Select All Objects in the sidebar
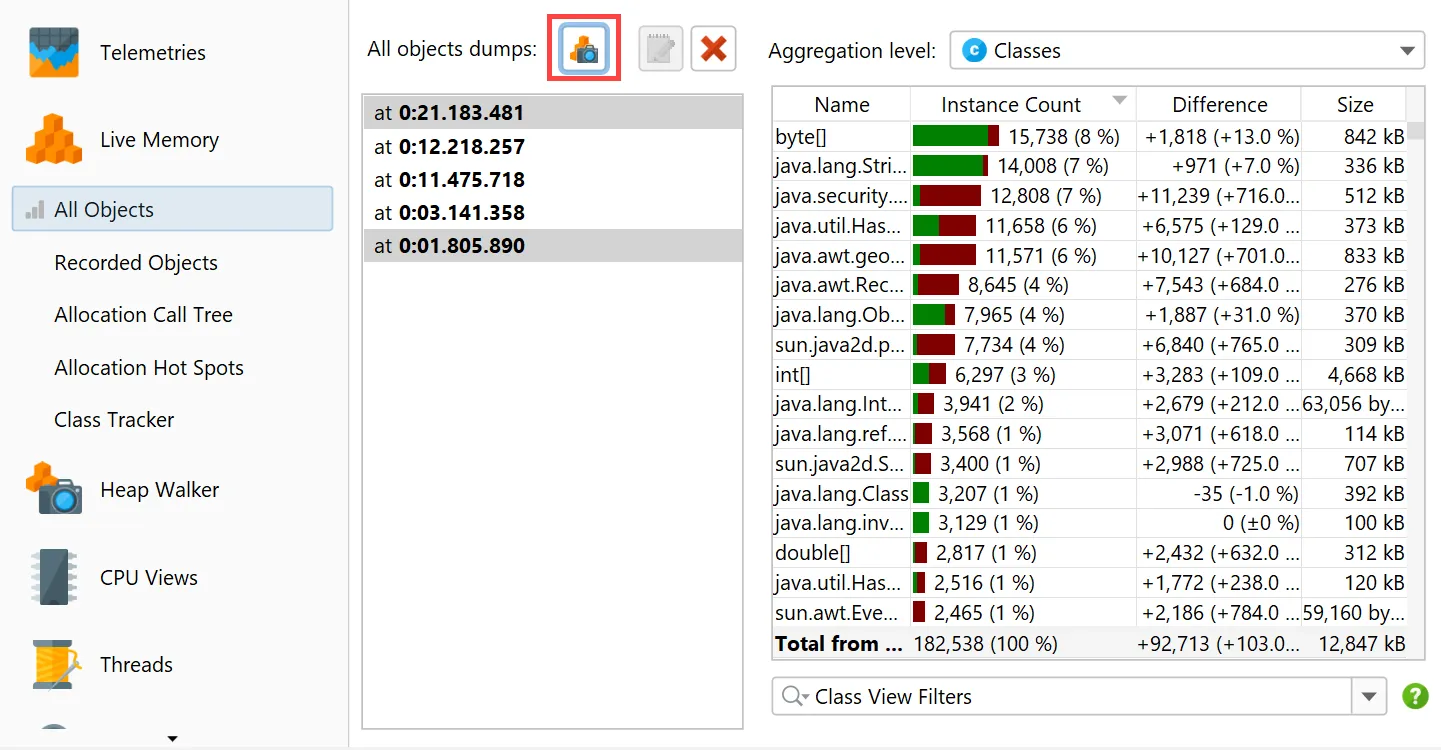 [x=172, y=209]
